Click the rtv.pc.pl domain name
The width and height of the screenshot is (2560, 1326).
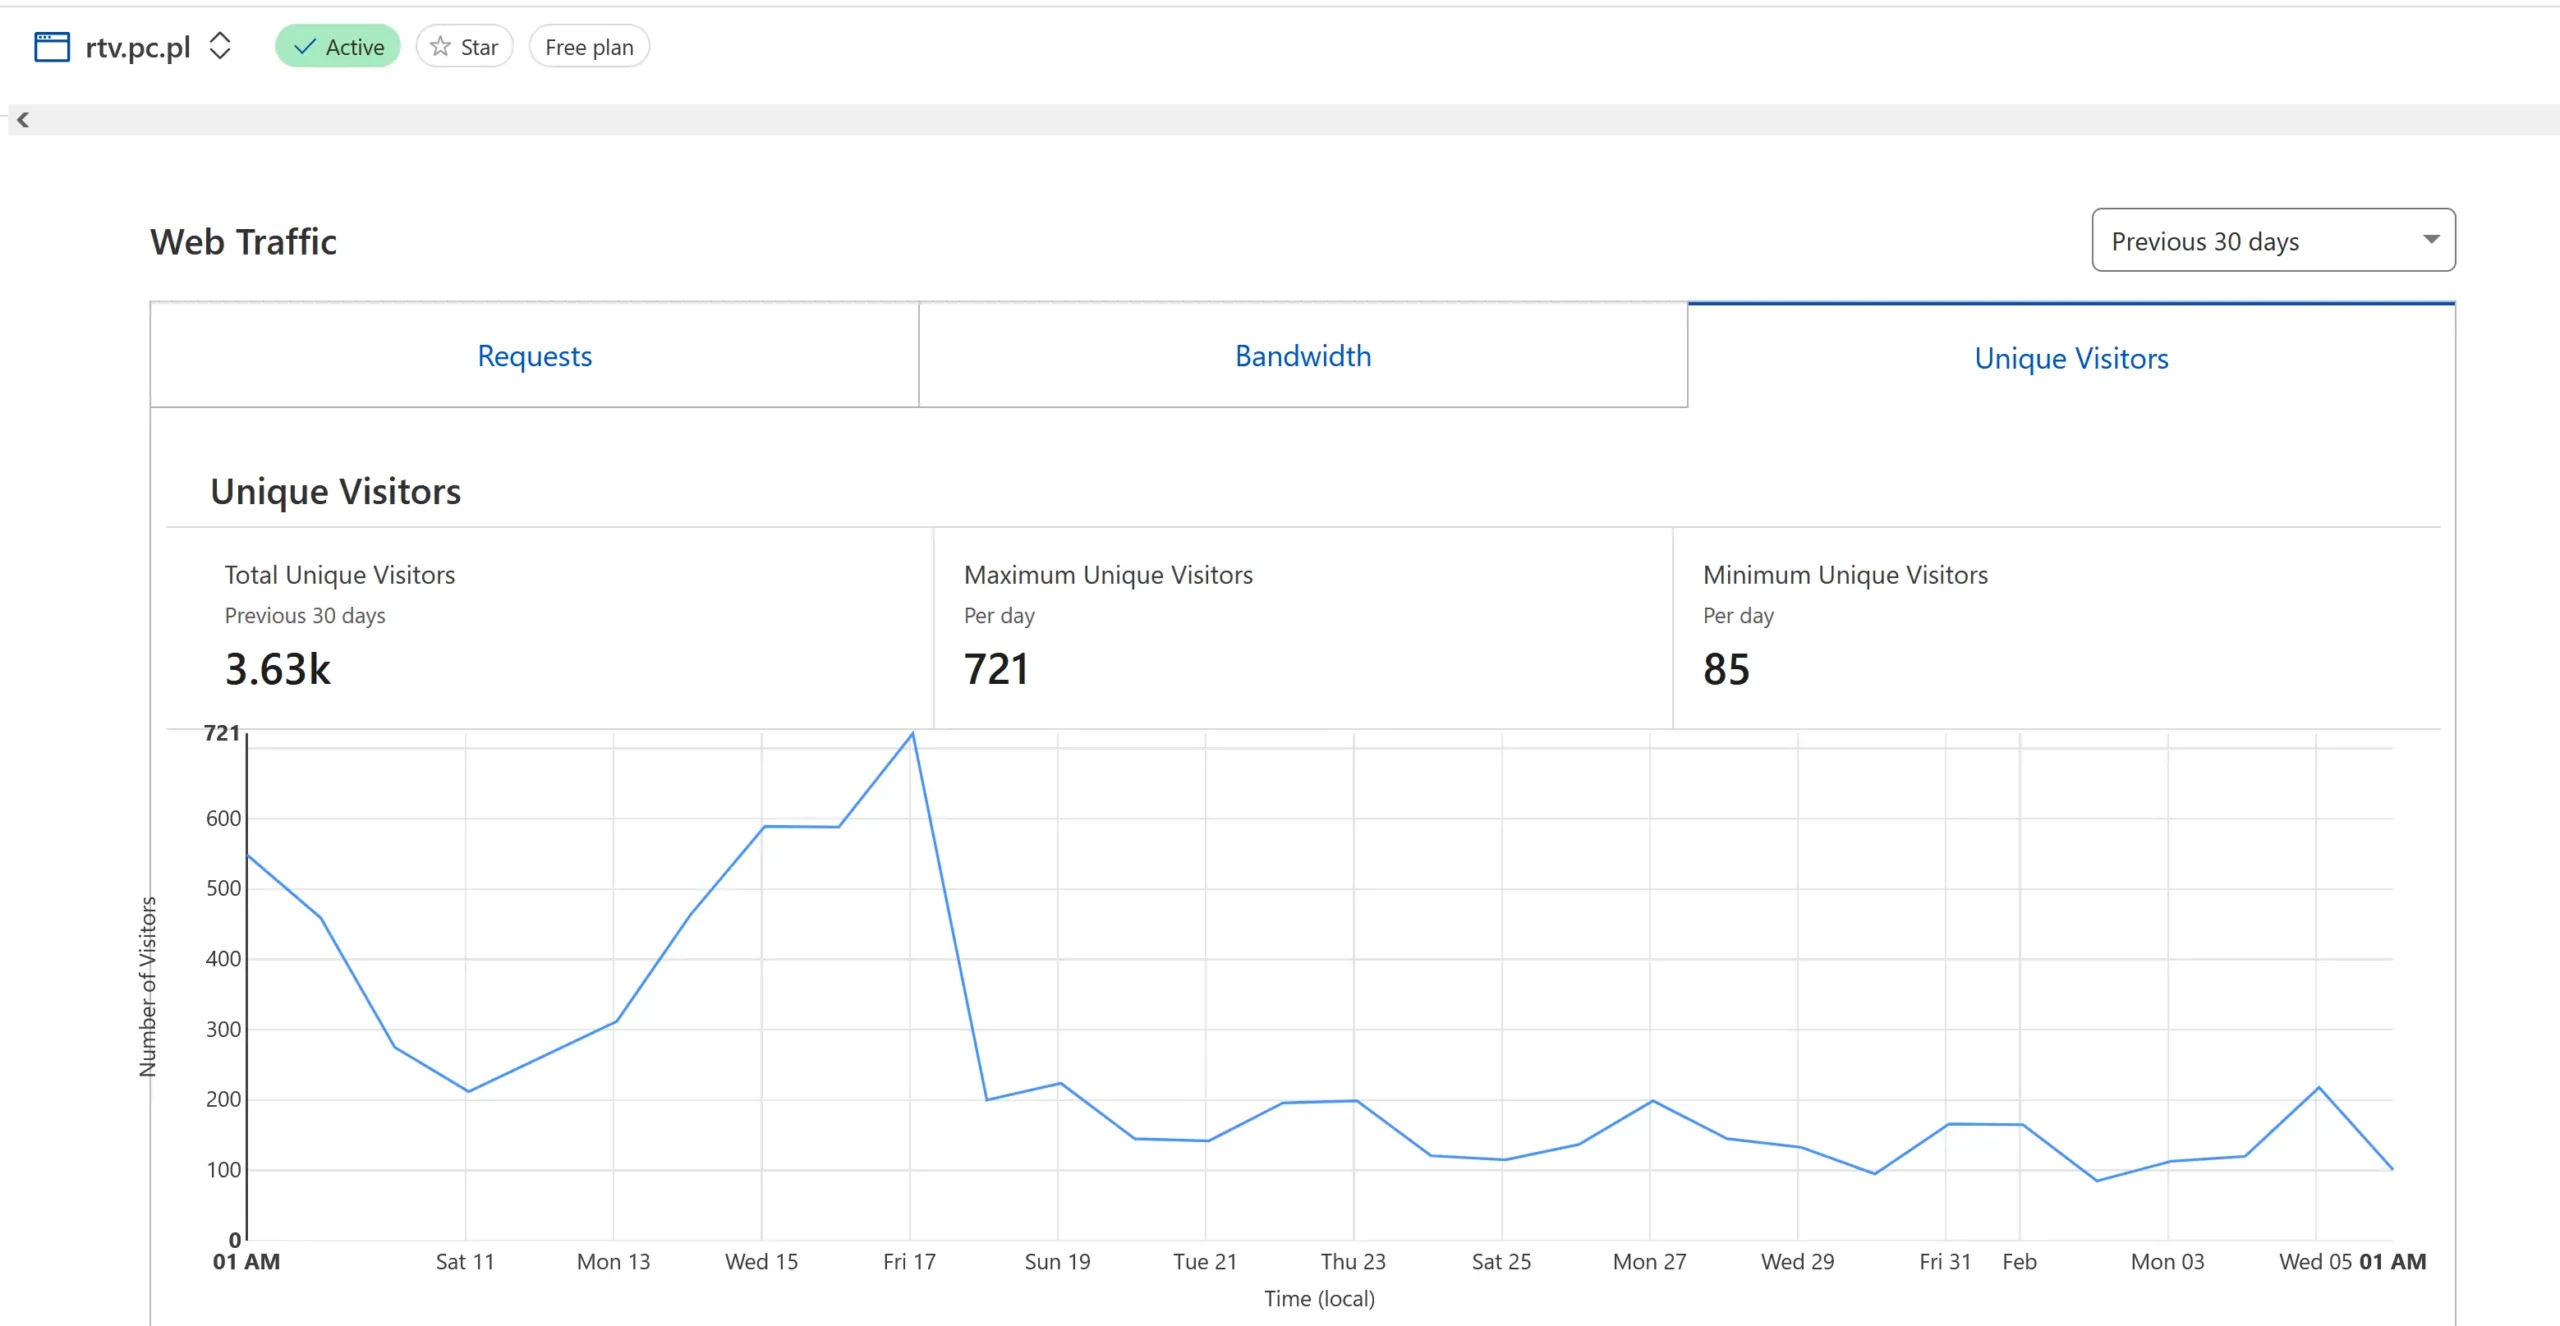click(138, 47)
